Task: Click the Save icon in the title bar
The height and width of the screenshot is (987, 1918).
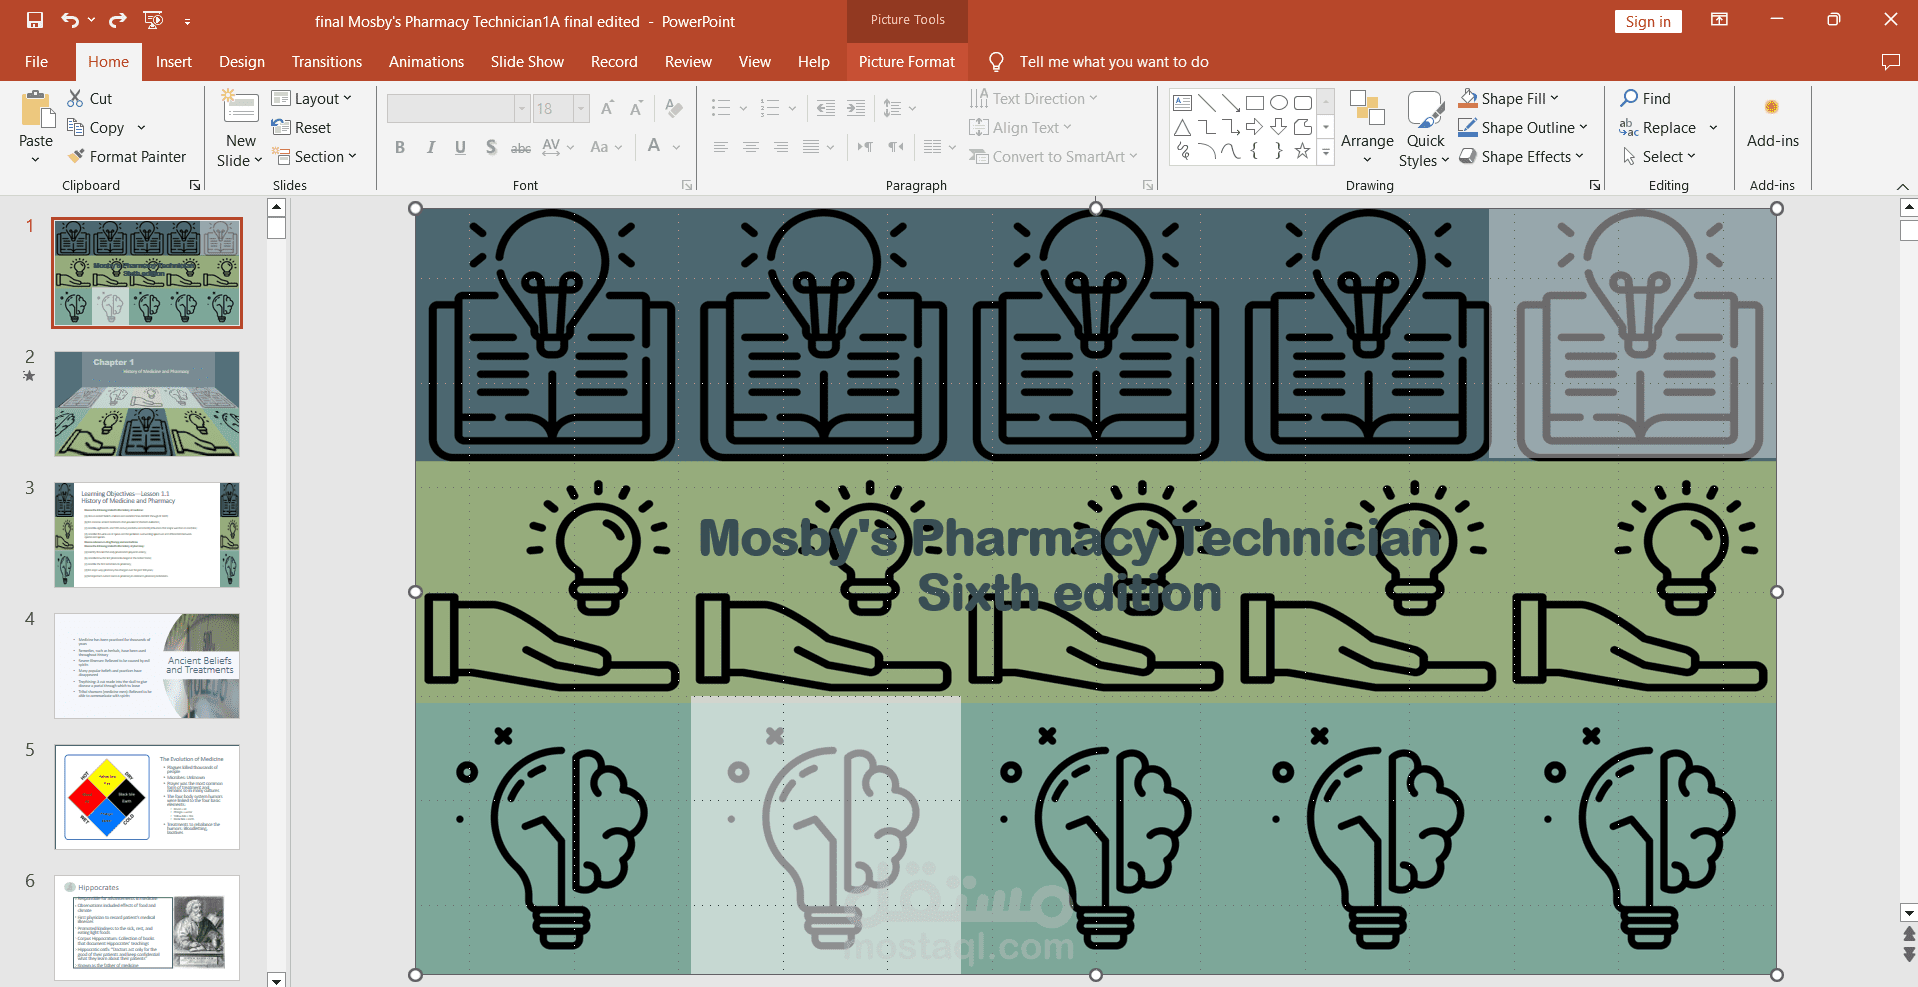Action: click(35, 20)
